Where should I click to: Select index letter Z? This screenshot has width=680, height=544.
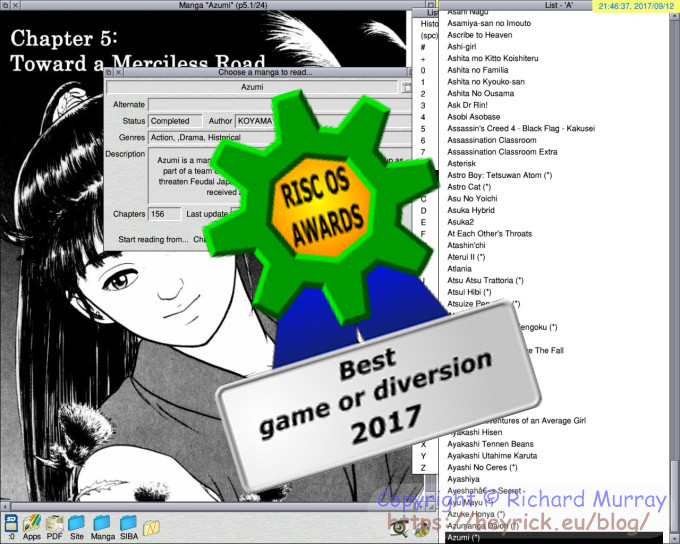pos(423,468)
